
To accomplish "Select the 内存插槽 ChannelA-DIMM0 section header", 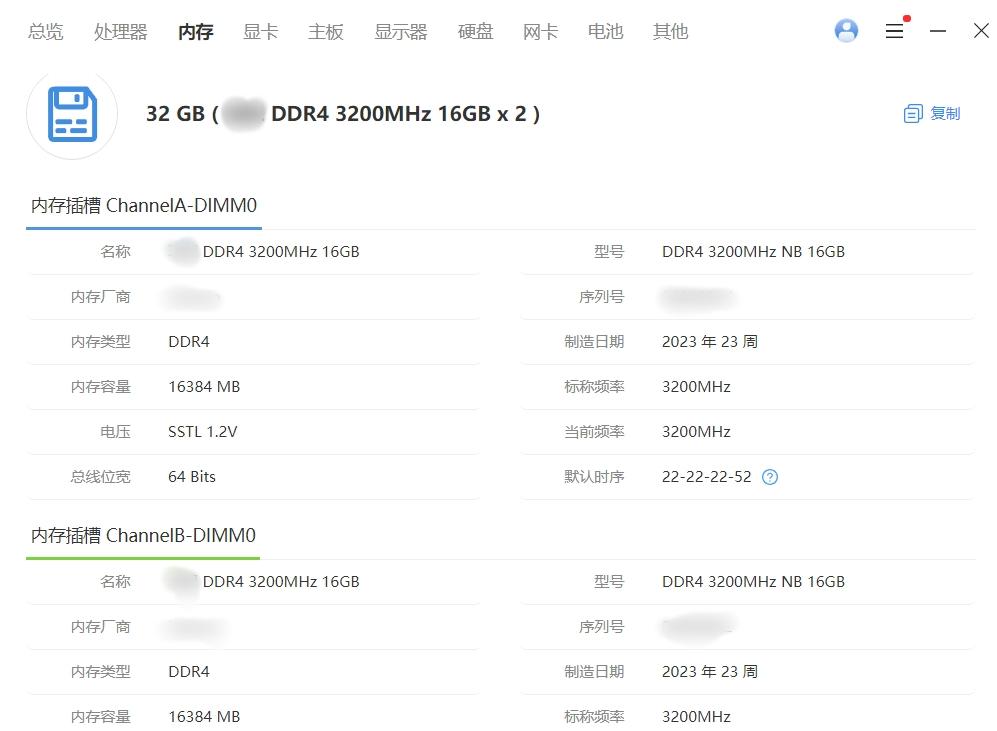I will coord(144,205).
